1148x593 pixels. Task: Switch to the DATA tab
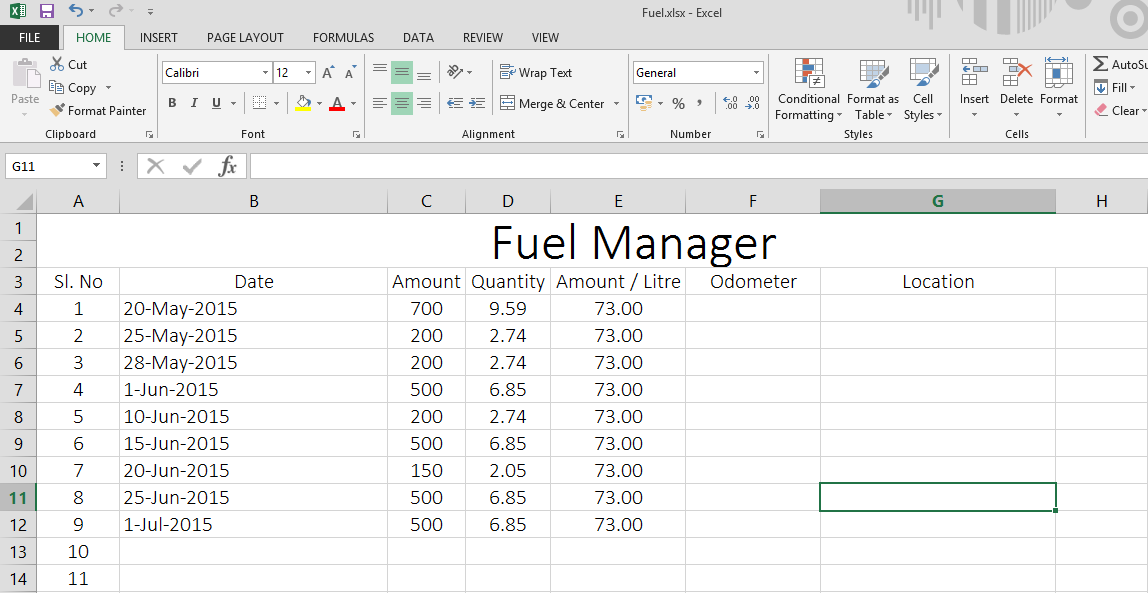418,37
